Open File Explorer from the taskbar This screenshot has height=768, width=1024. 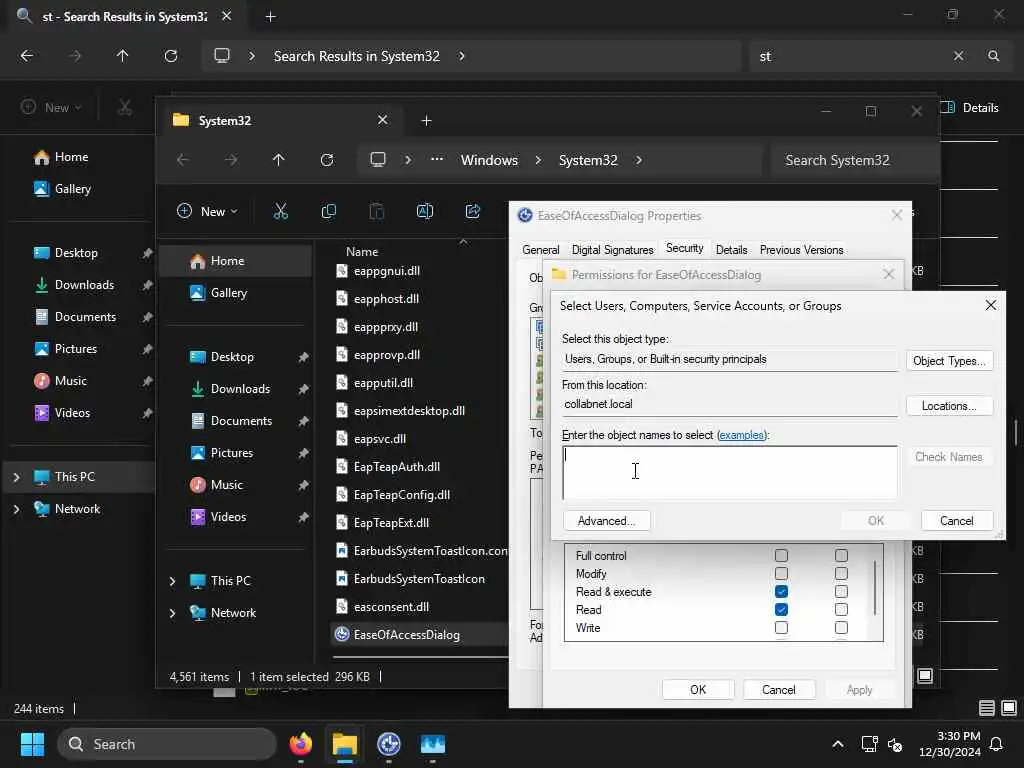(x=345, y=744)
